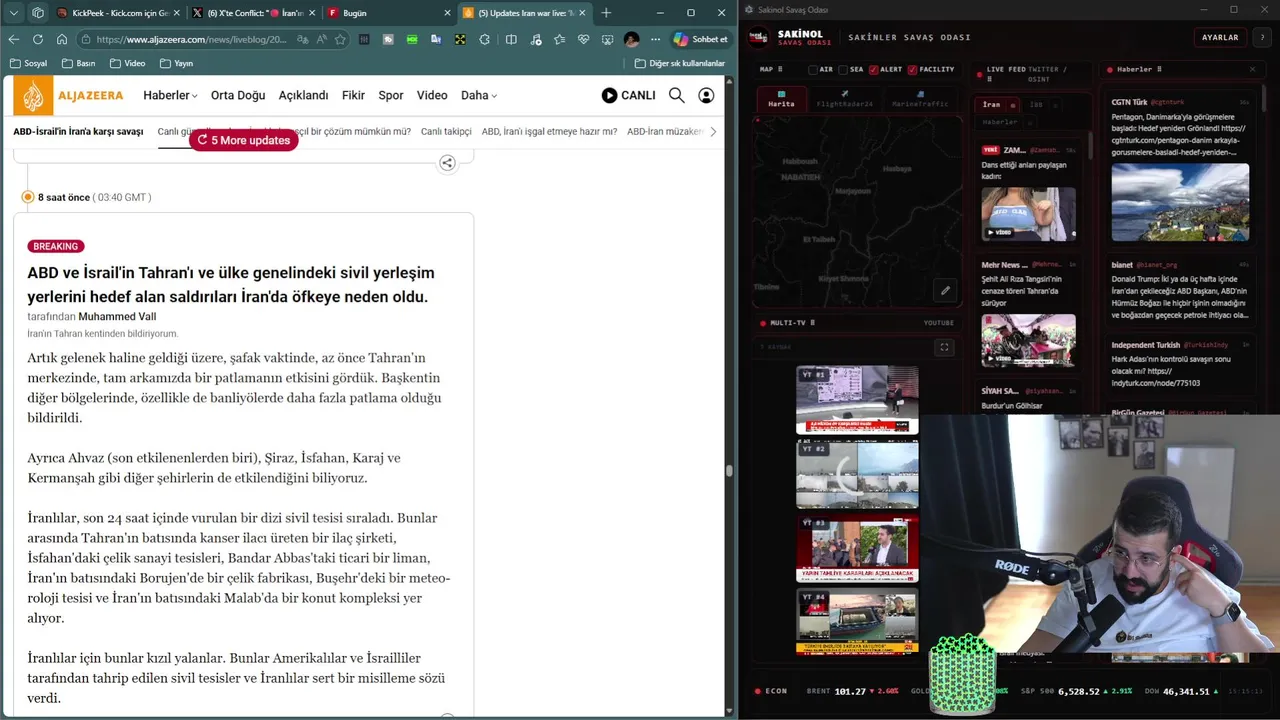Open the read aloud icon in address bar
This screenshot has width=1280, height=720.
pyautogui.click(x=322, y=40)
